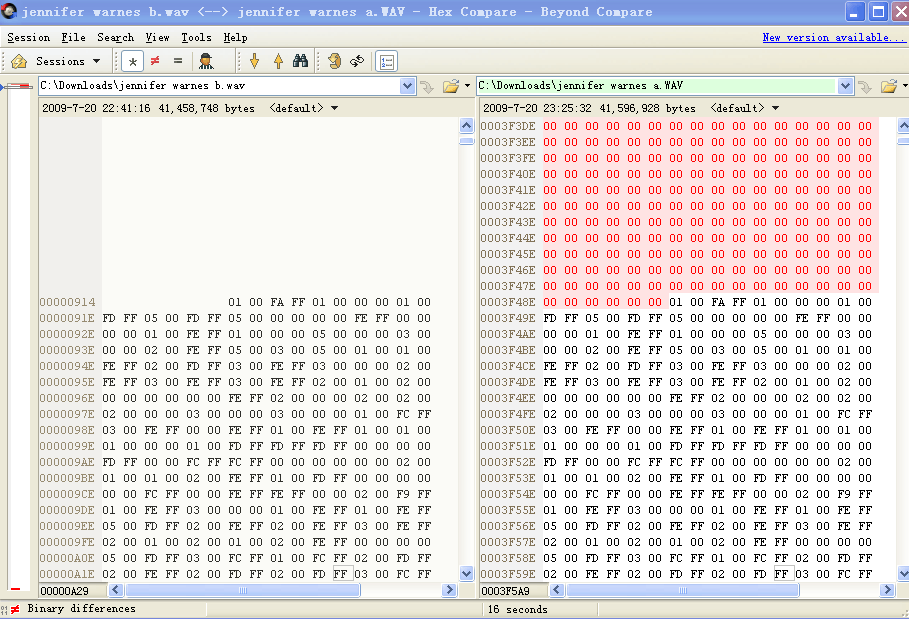Open the Tools menu
Viewport: 909px width, 619px height.
click(x=196, y=38)
